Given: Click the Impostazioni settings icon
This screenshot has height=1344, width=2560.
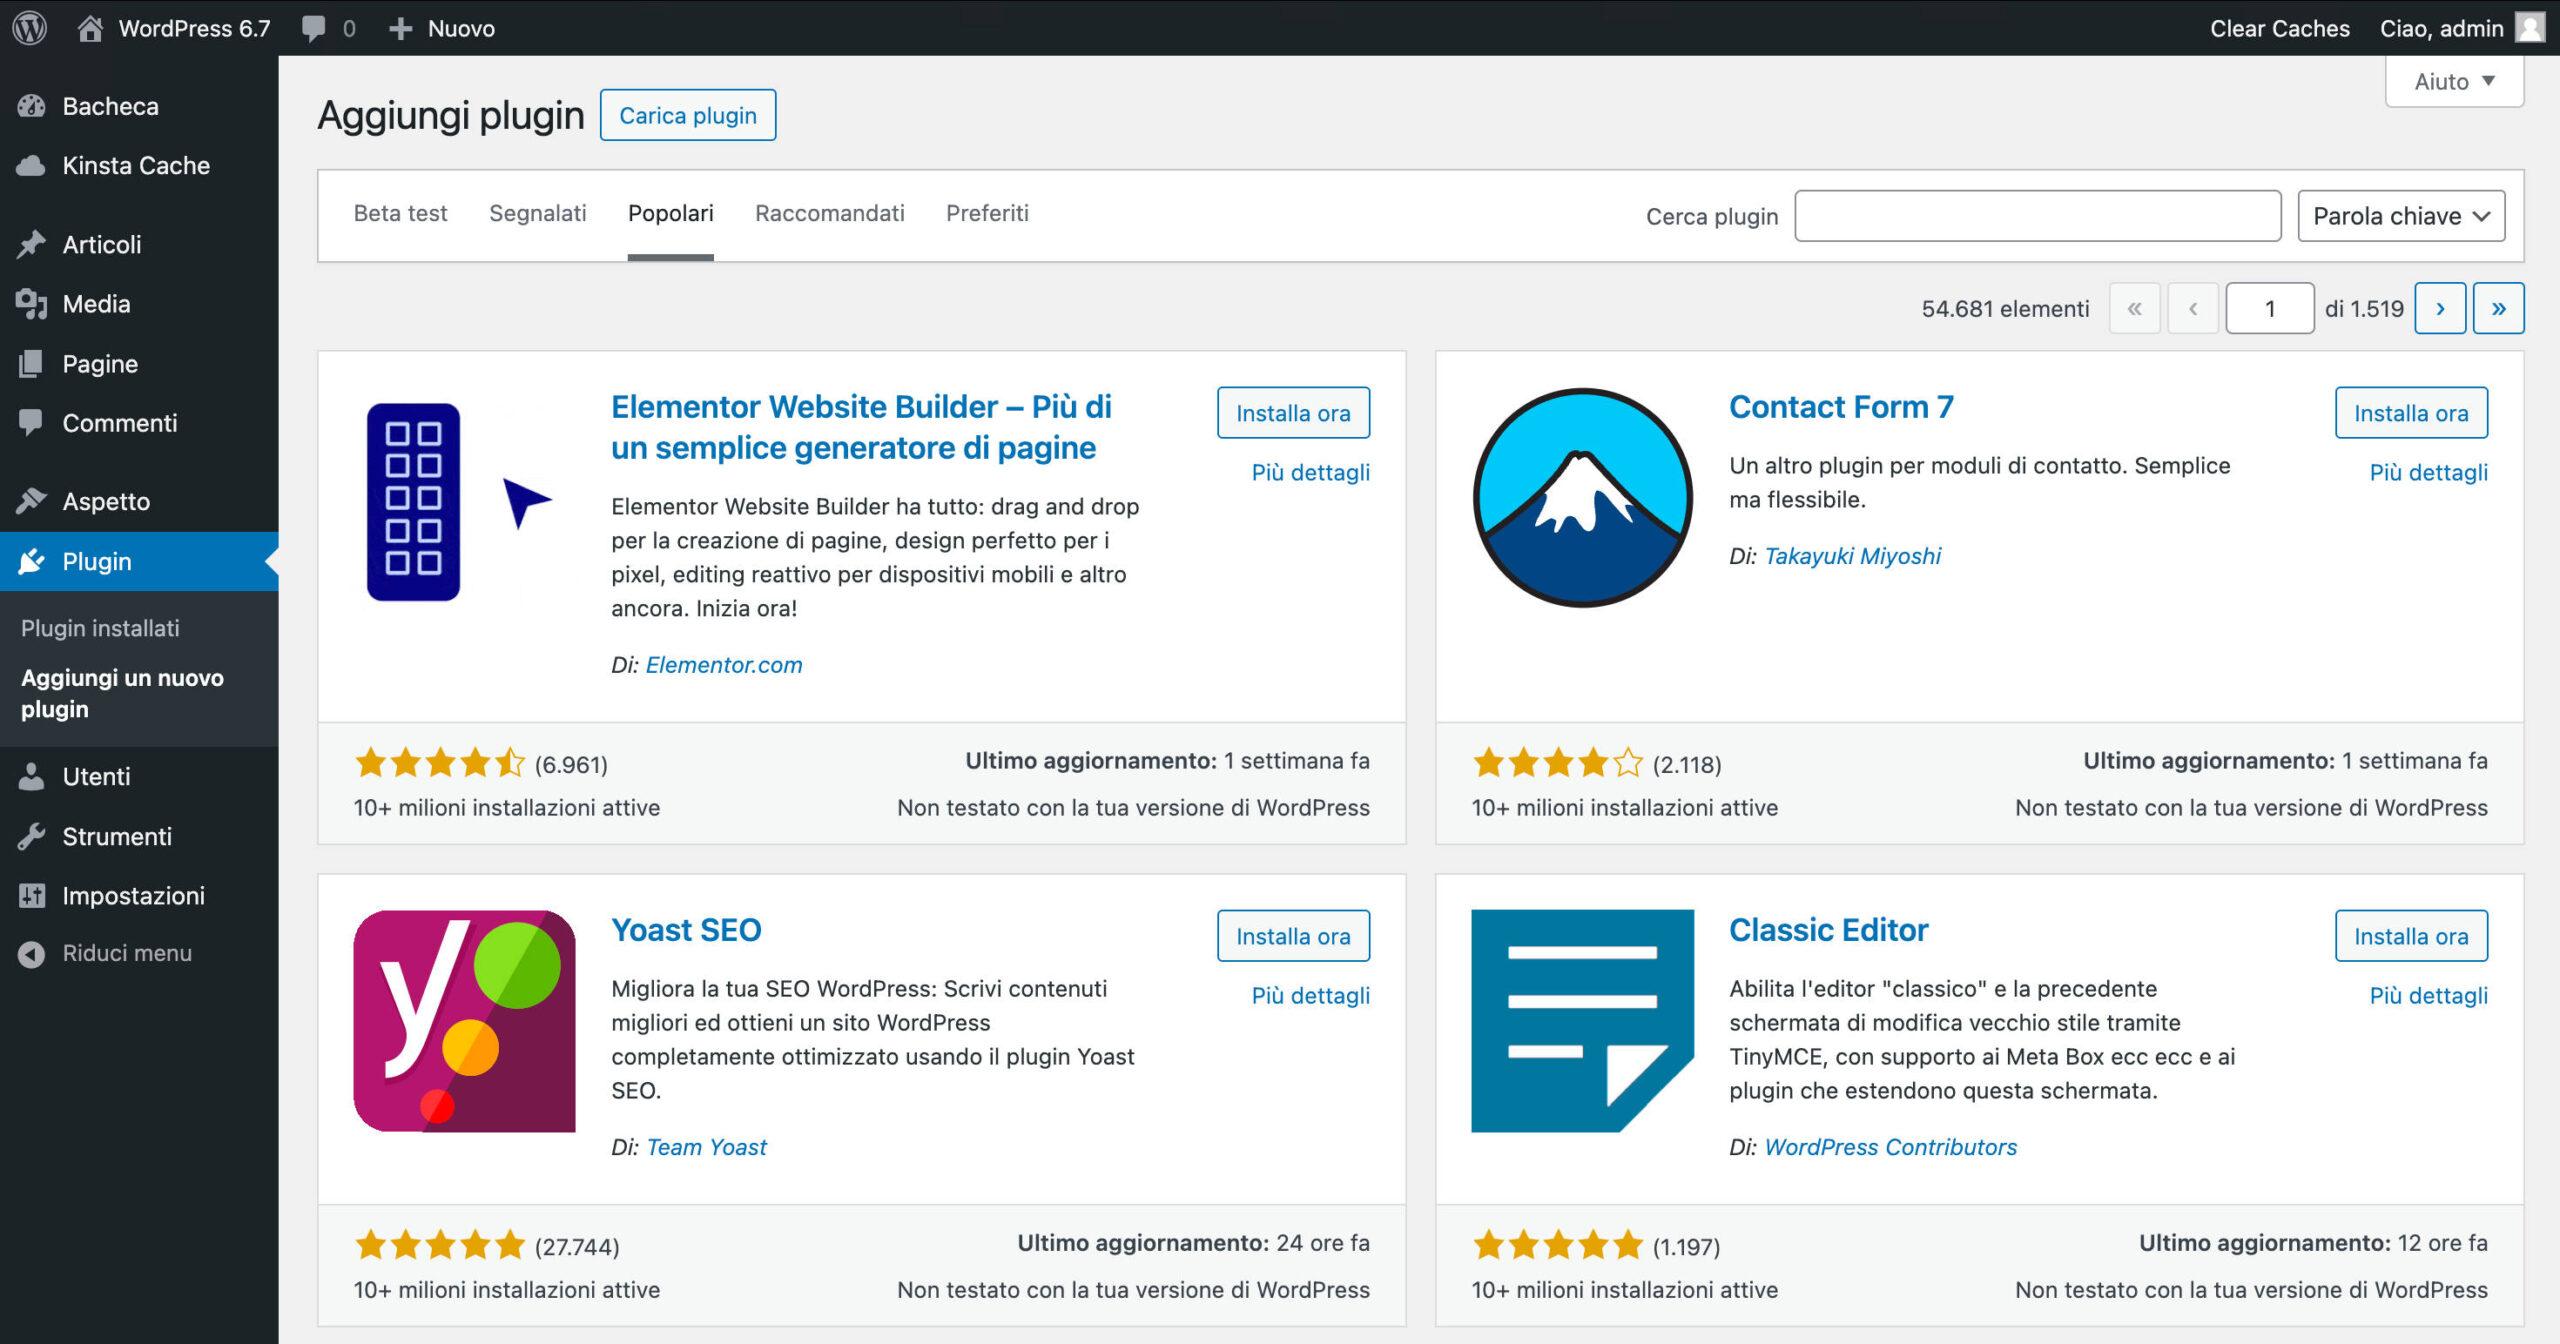Looking at the screenshot, I should point(31,895).
